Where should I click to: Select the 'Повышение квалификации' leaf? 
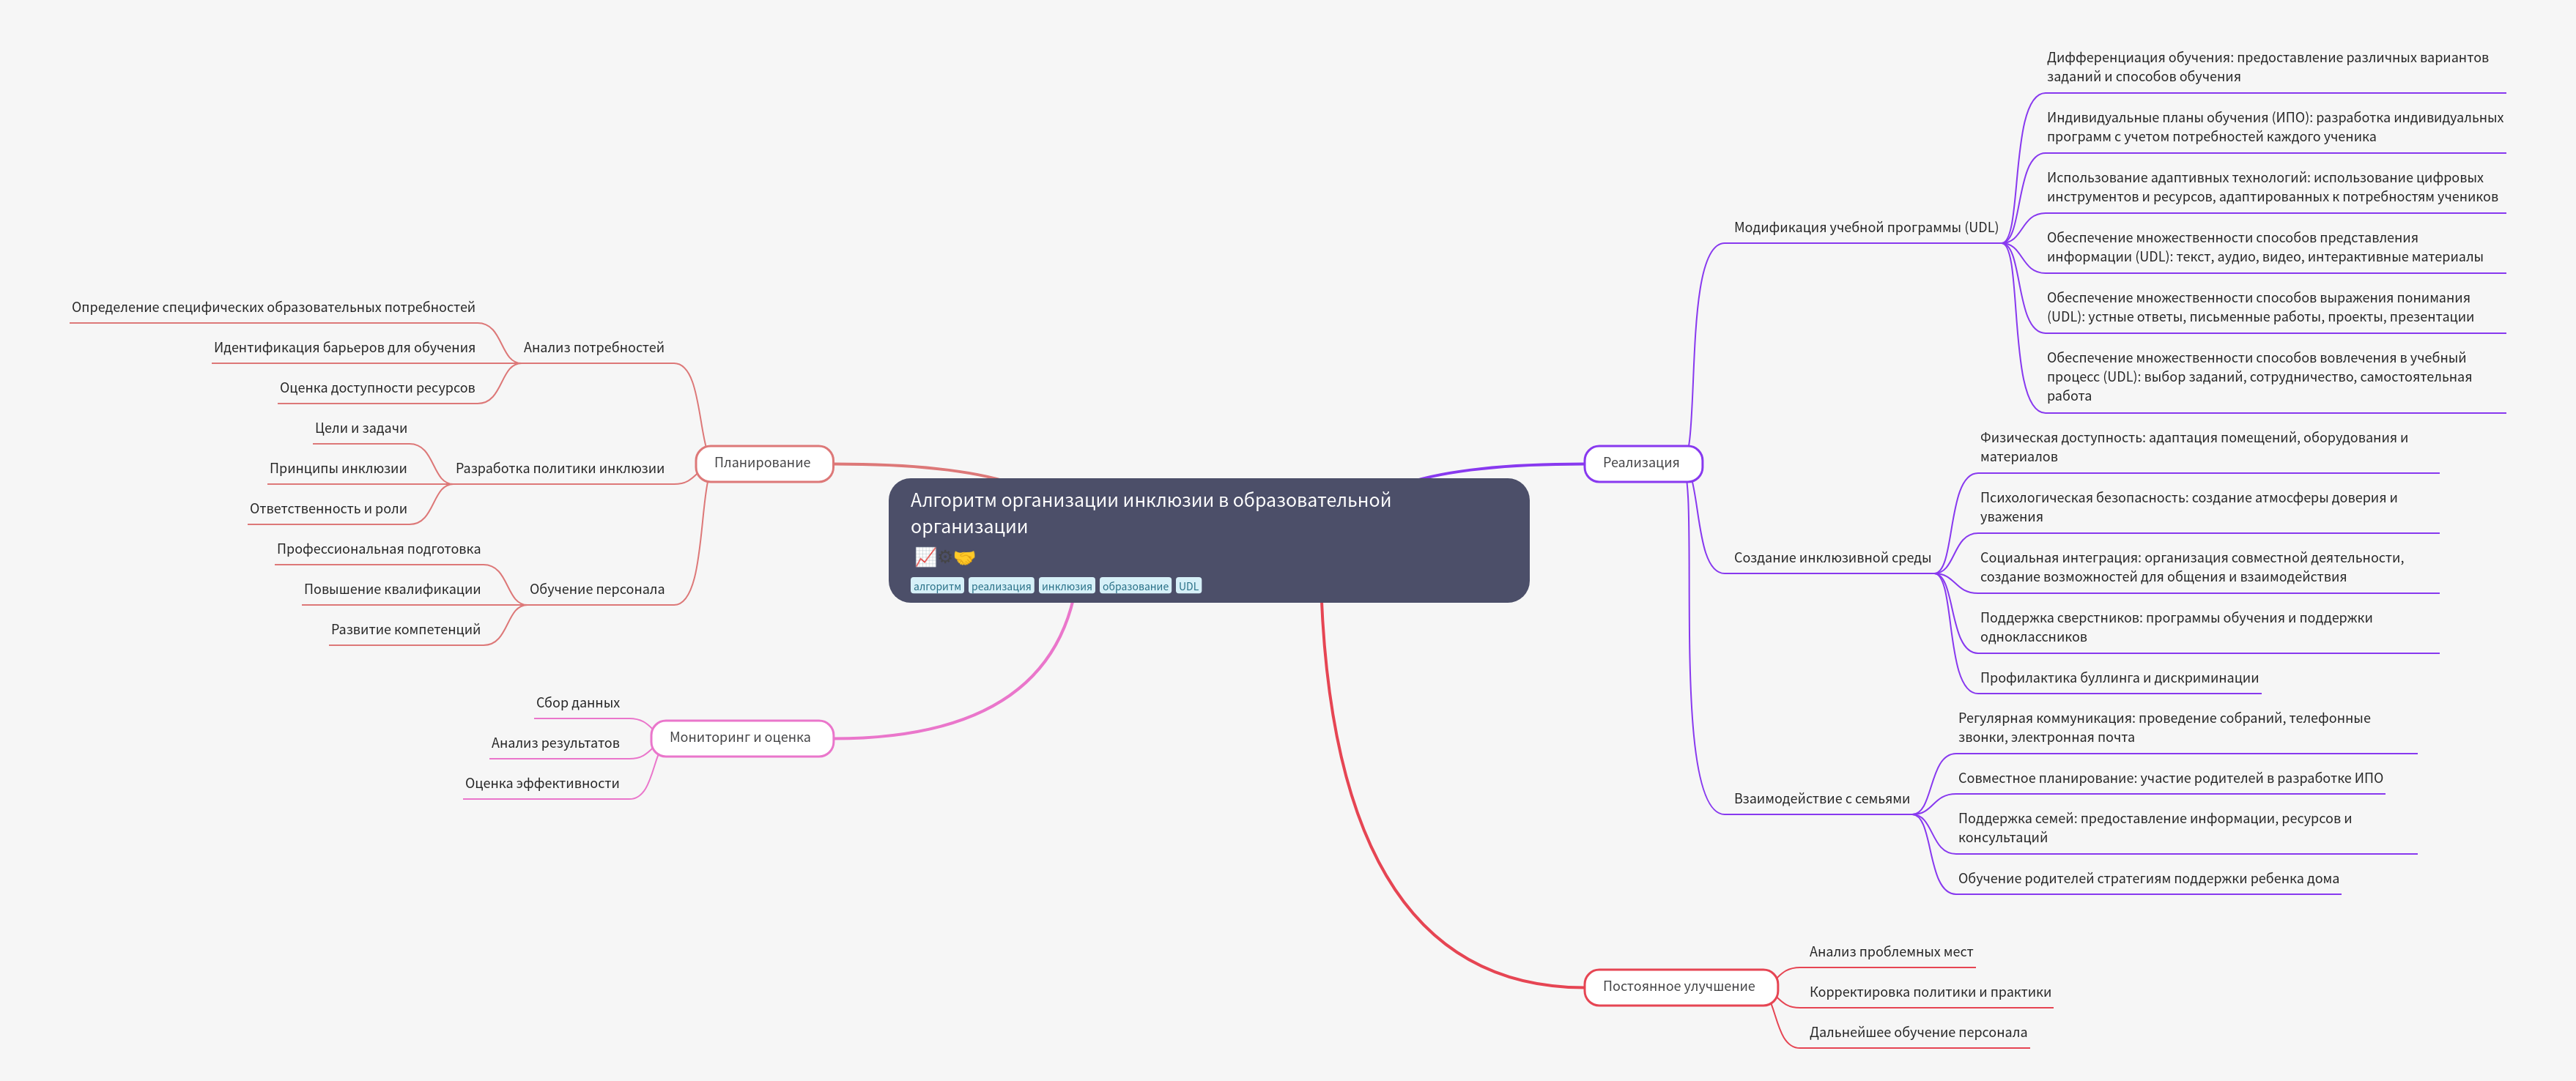coord(392,590)
